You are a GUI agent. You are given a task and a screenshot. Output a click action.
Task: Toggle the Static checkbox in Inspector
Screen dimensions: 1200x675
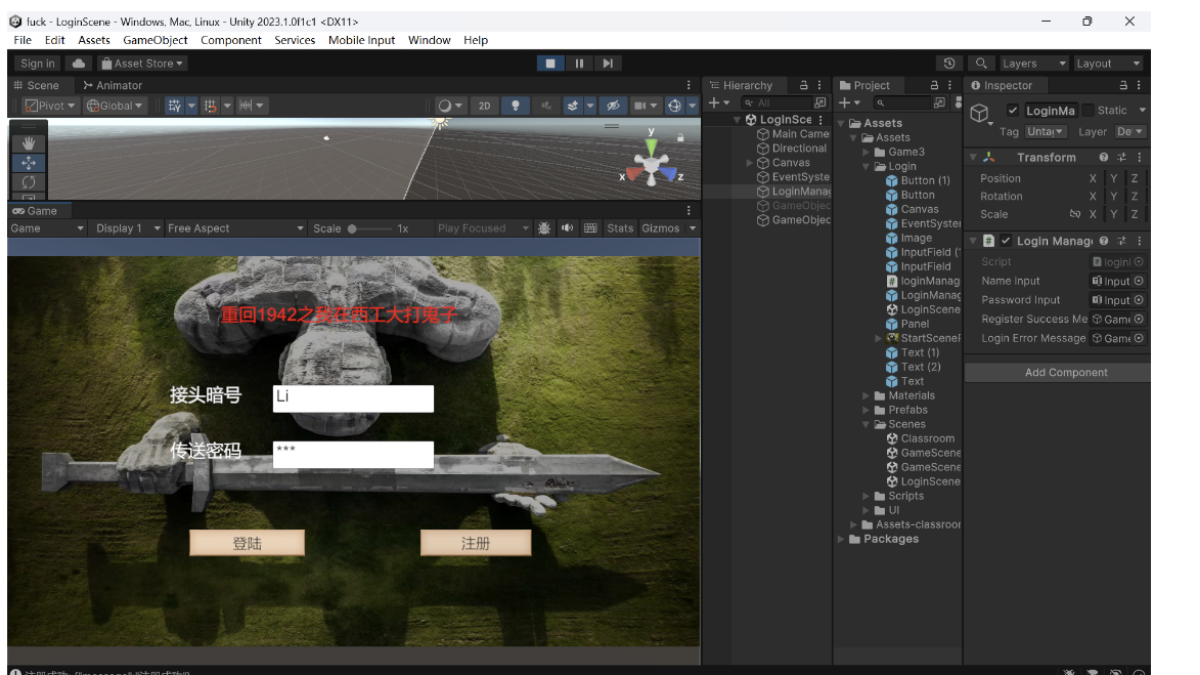pos(1088,110)
